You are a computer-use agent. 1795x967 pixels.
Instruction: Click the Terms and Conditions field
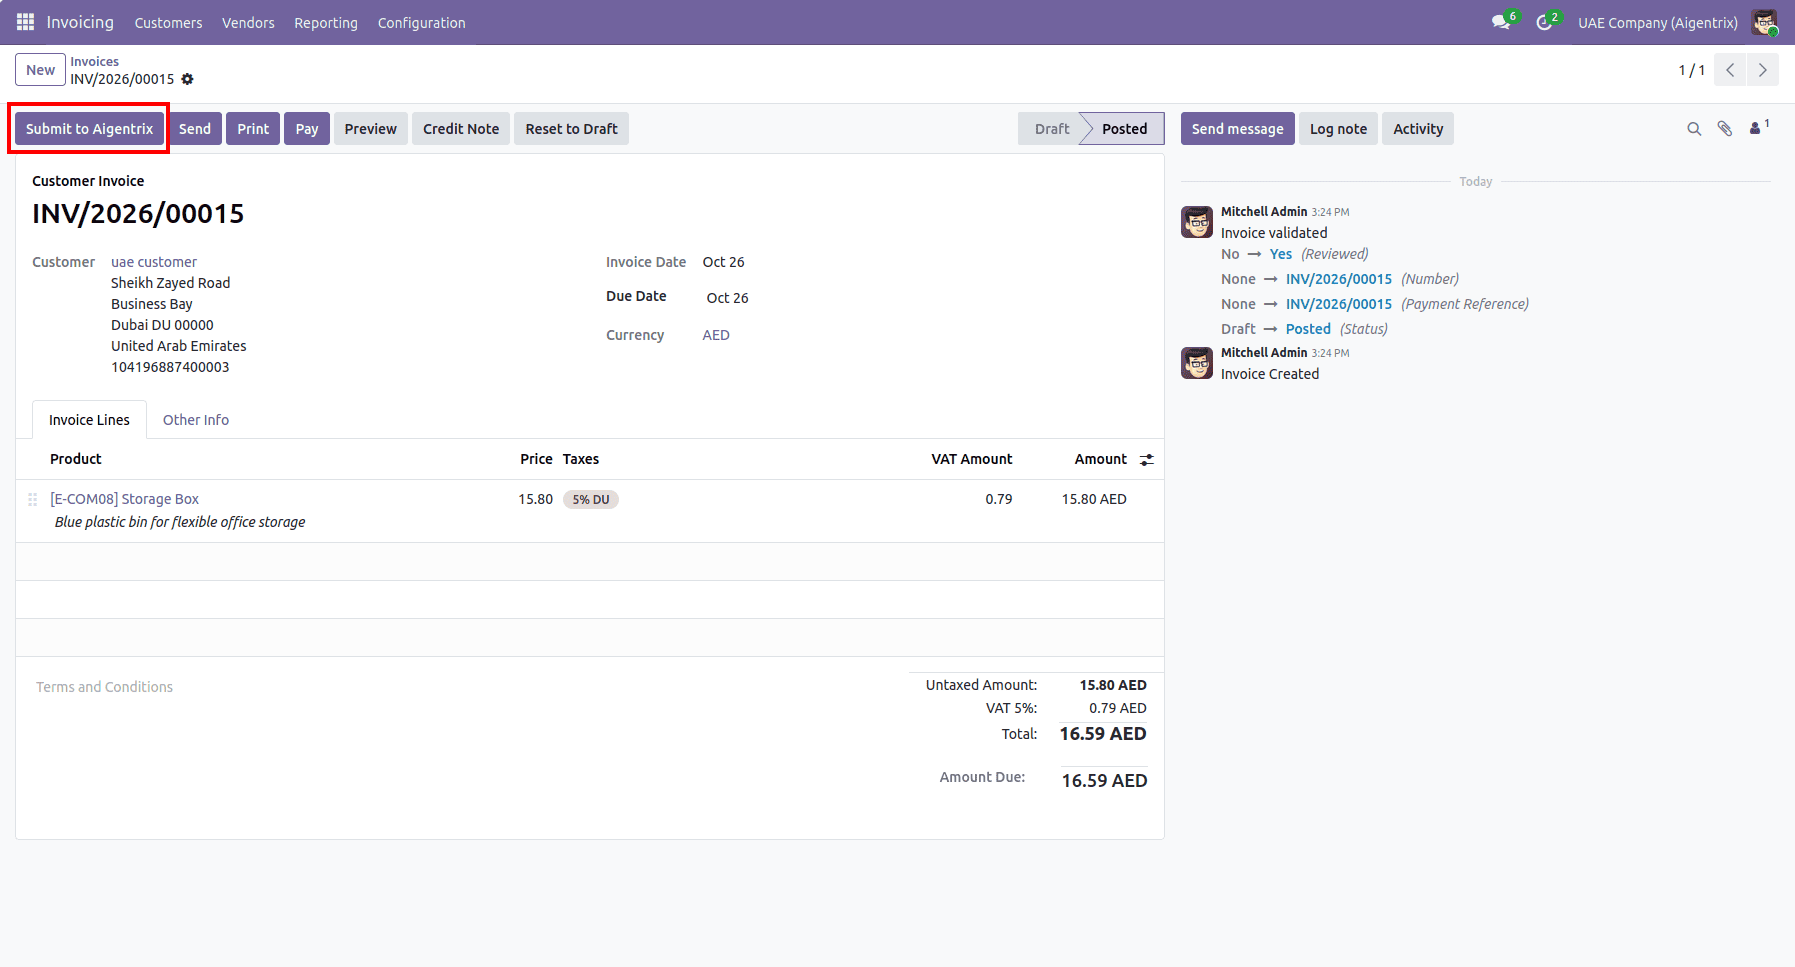[x=105, y=687]
